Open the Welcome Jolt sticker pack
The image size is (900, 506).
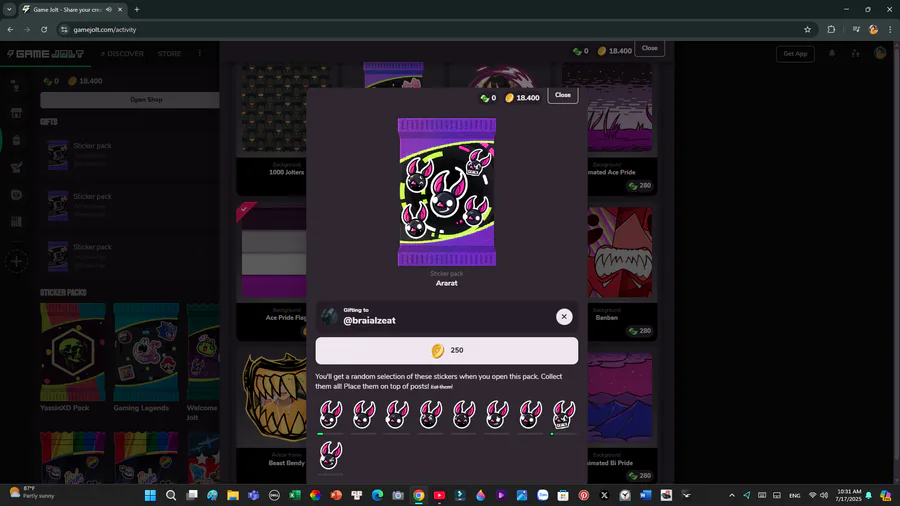click(x=203, y=362)
